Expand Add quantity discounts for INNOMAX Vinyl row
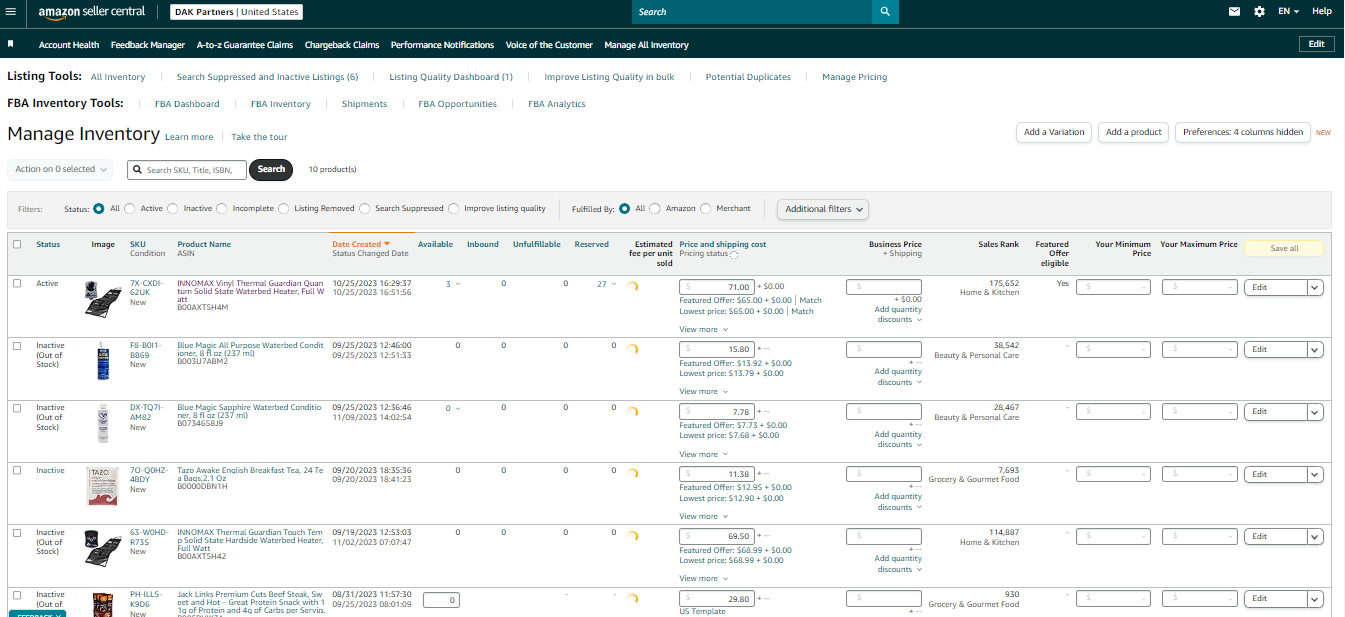This screenshot has width=1345, height=617. (x=897, y=314)
